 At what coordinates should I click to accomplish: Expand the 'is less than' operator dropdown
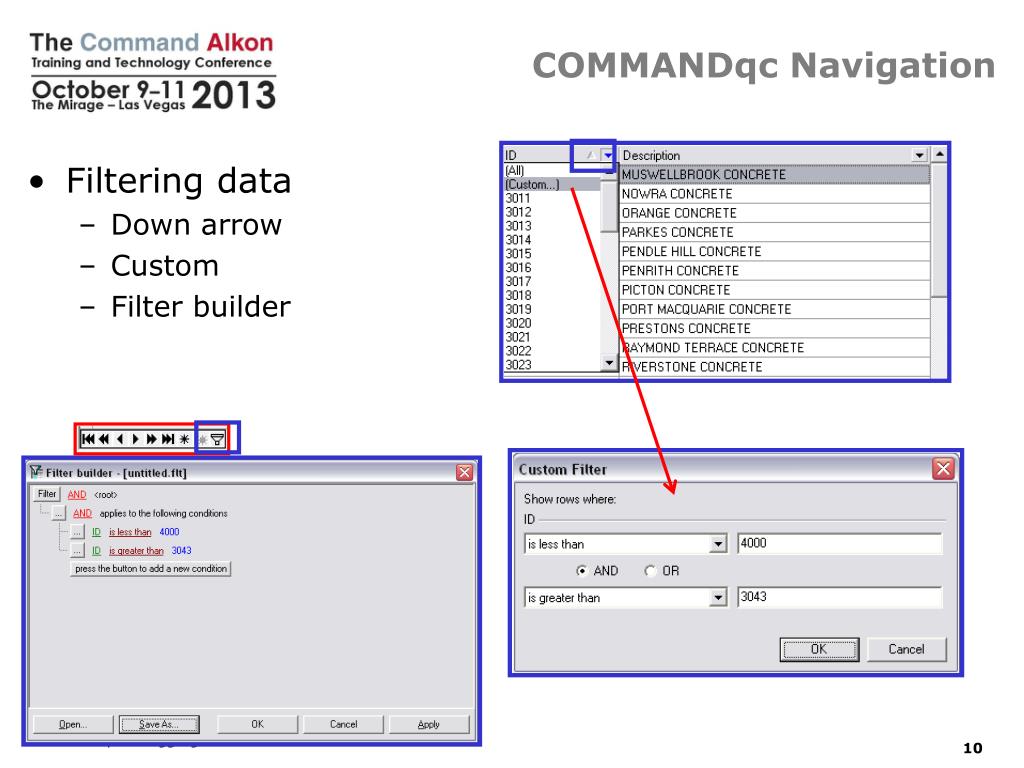tap(718, 543)
